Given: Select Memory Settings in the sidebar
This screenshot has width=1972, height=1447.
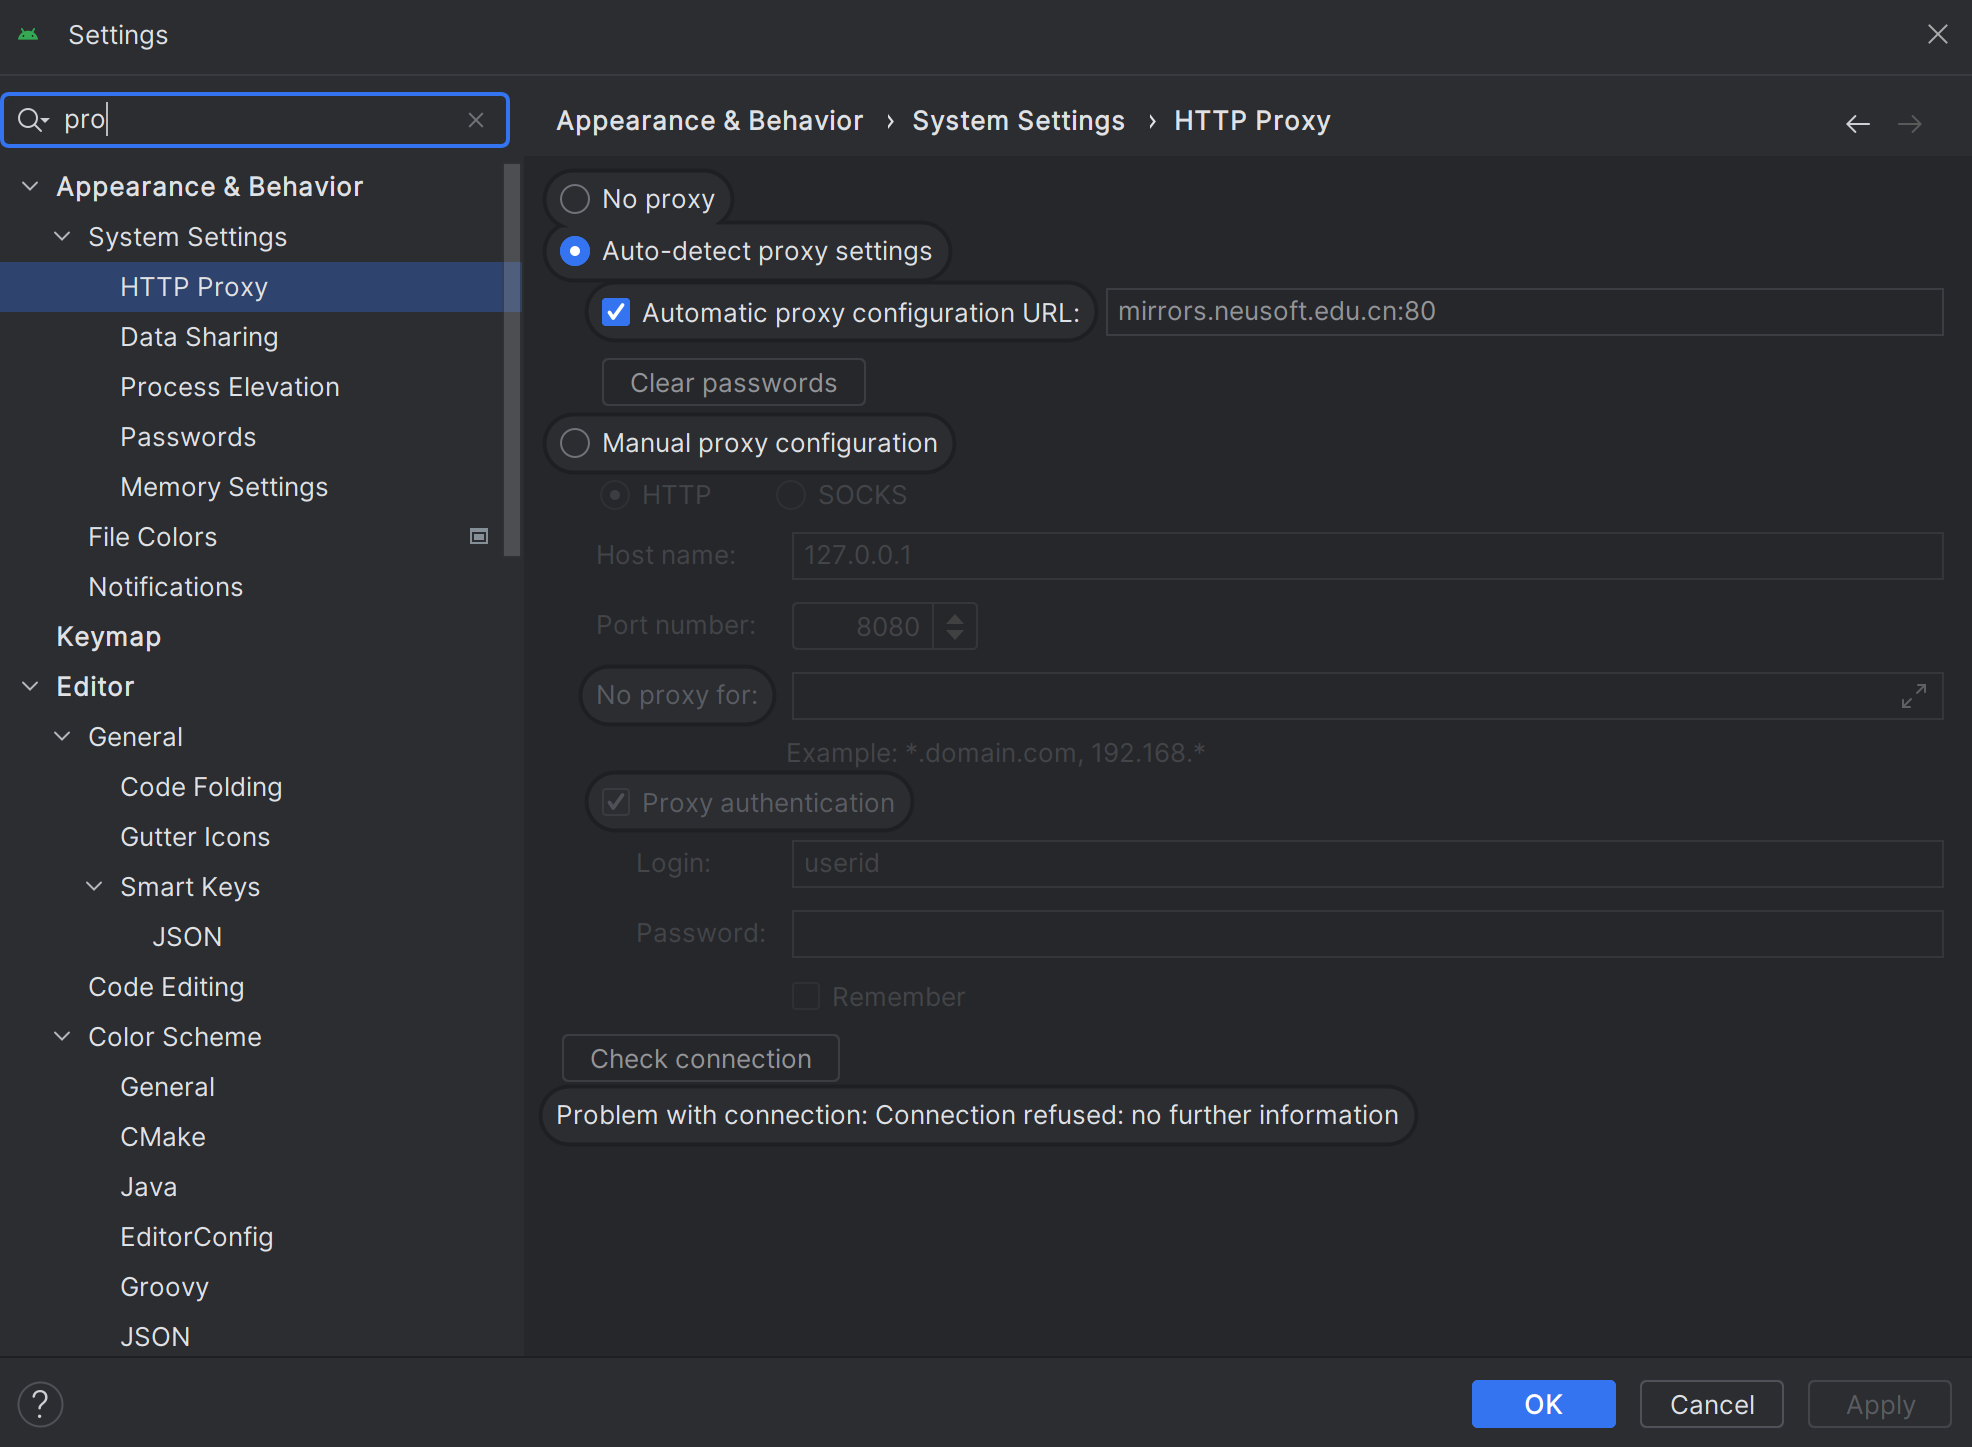Looking at the screenshot, I should pos(224,487).
